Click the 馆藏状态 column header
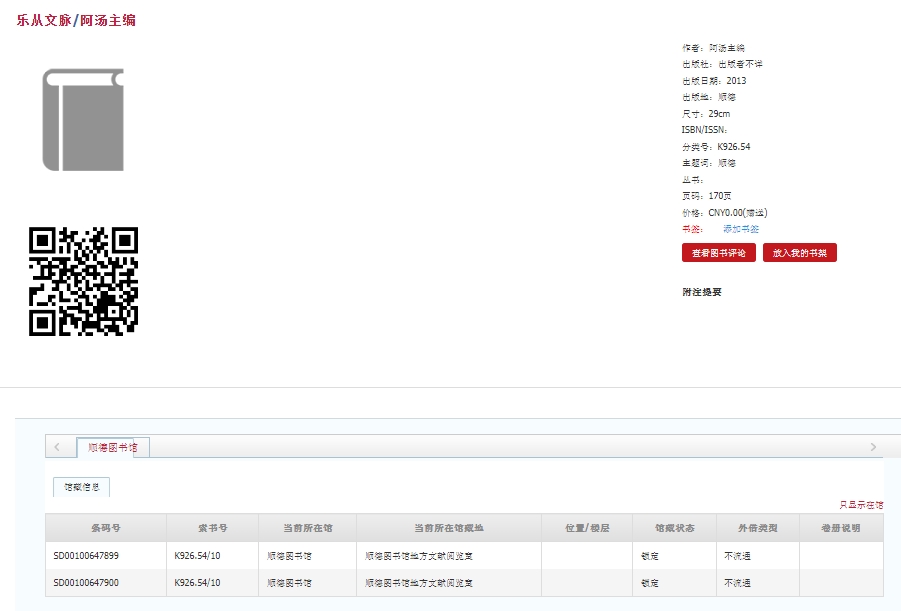 [x=674, y=528]
